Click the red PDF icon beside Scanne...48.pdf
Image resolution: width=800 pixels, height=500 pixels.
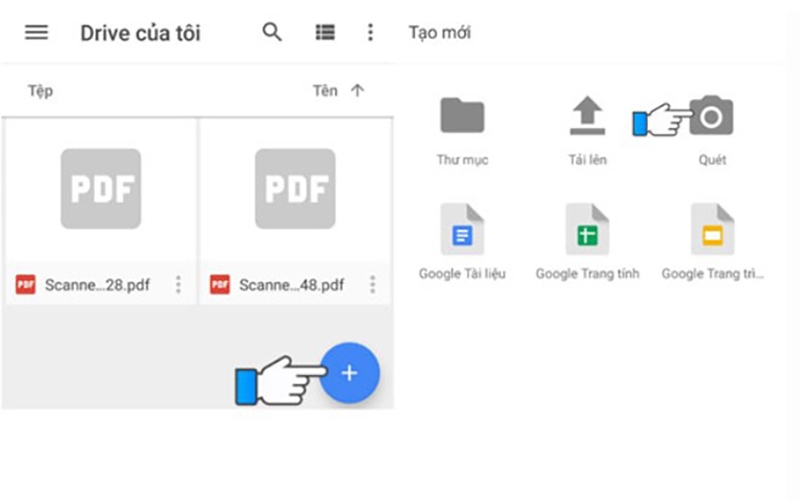tap(220, 285)
